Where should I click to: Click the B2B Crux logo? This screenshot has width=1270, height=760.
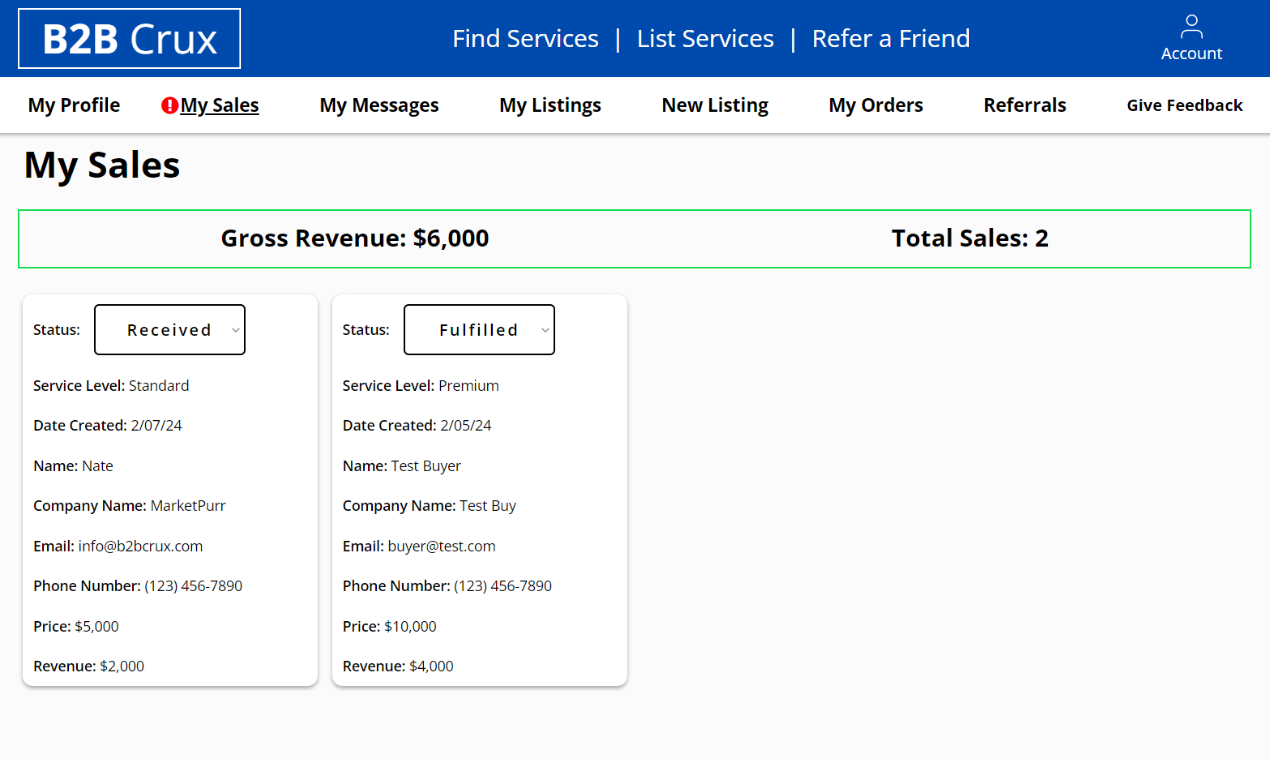click(x=129, y=38)
